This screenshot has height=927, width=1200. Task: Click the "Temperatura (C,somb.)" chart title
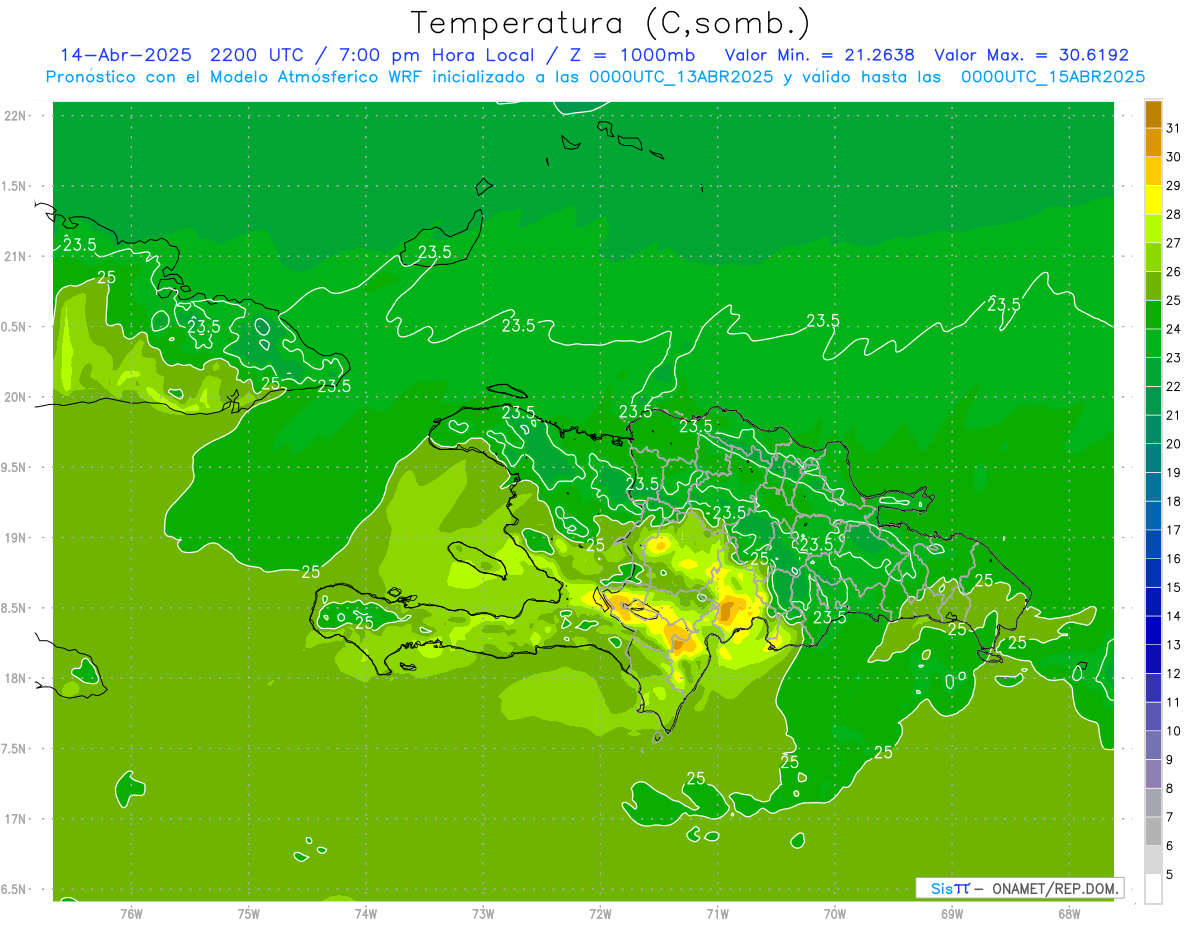point(611,23)
